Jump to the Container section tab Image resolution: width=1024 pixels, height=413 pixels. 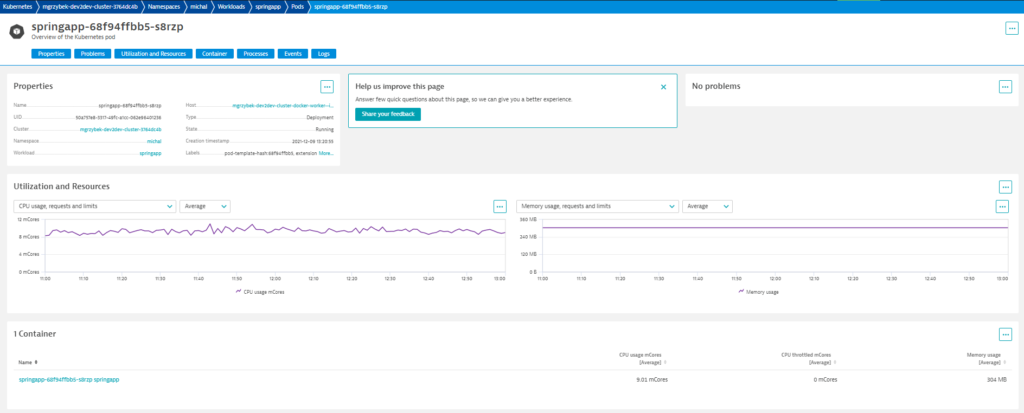point(215,54)
